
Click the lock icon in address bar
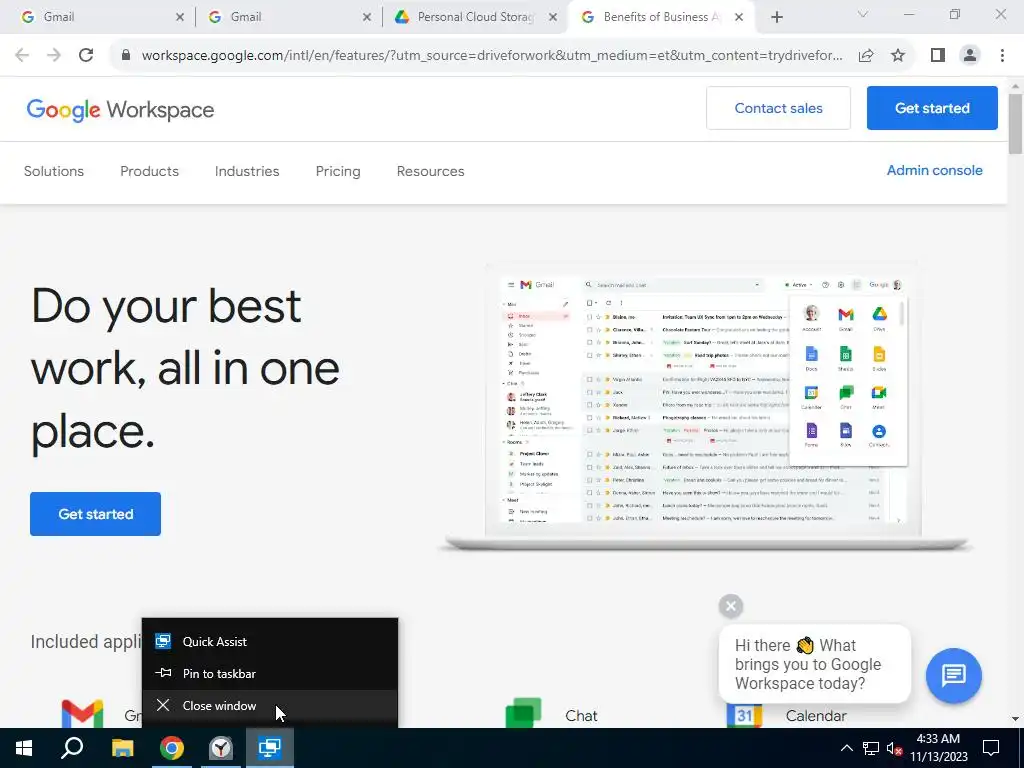tap(126, 56)
